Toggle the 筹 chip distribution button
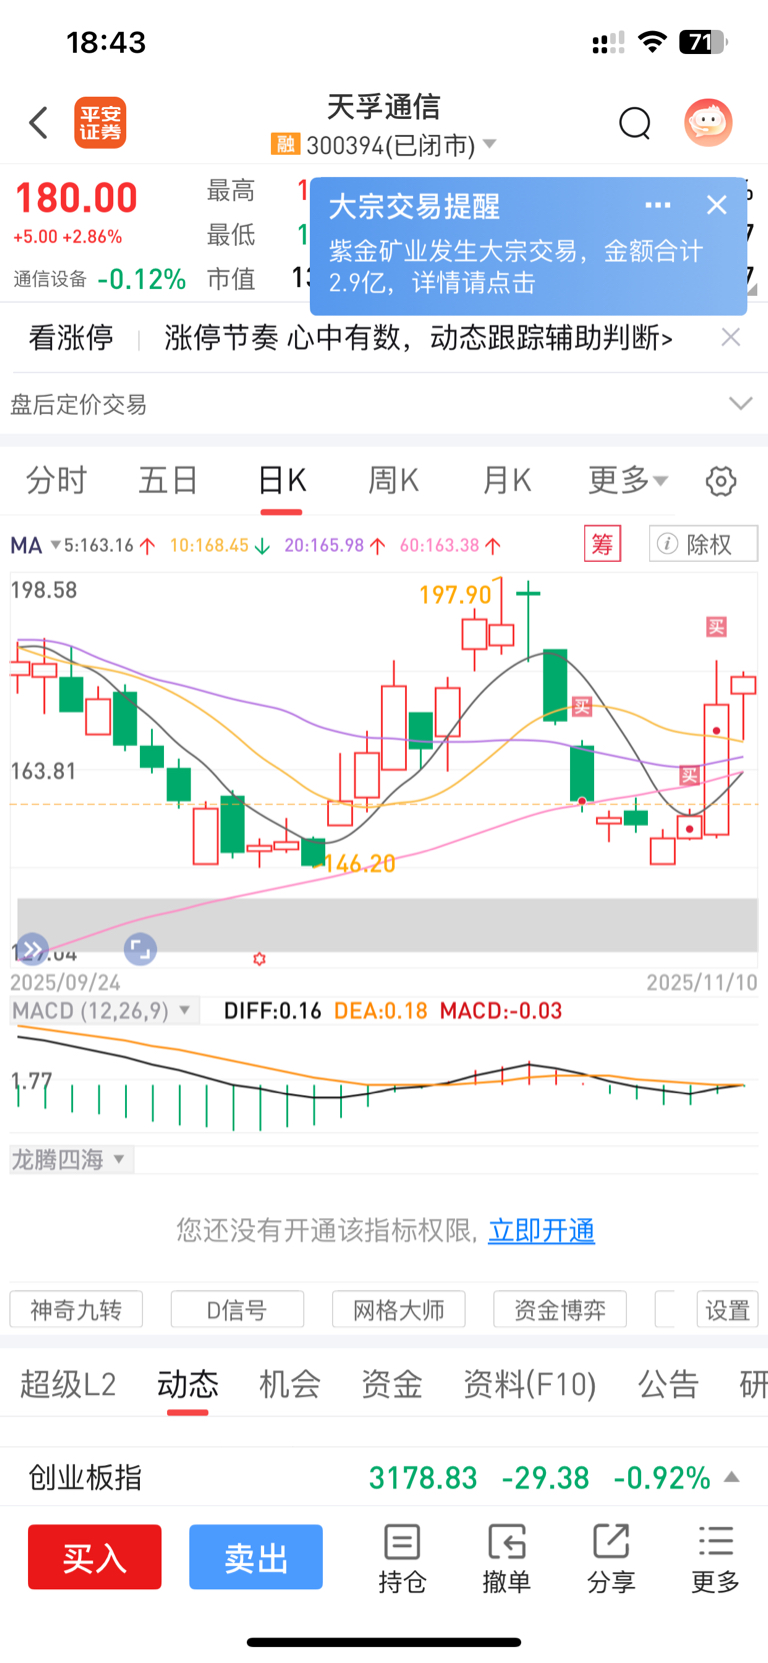 coord(602,544)
